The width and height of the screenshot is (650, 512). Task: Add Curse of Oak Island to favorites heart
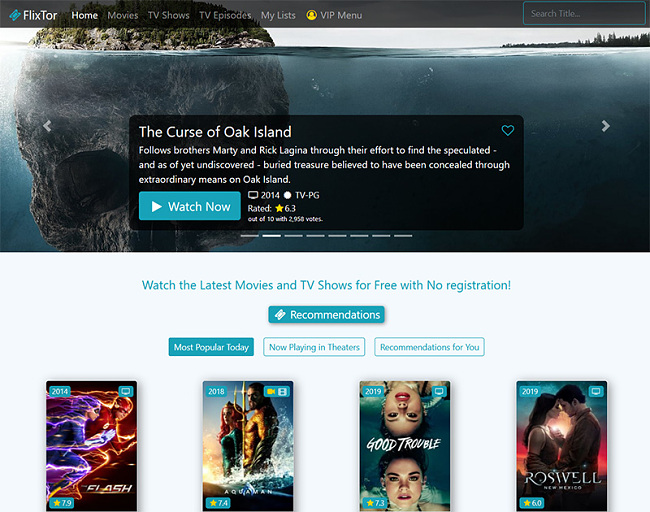click(508, 130)
